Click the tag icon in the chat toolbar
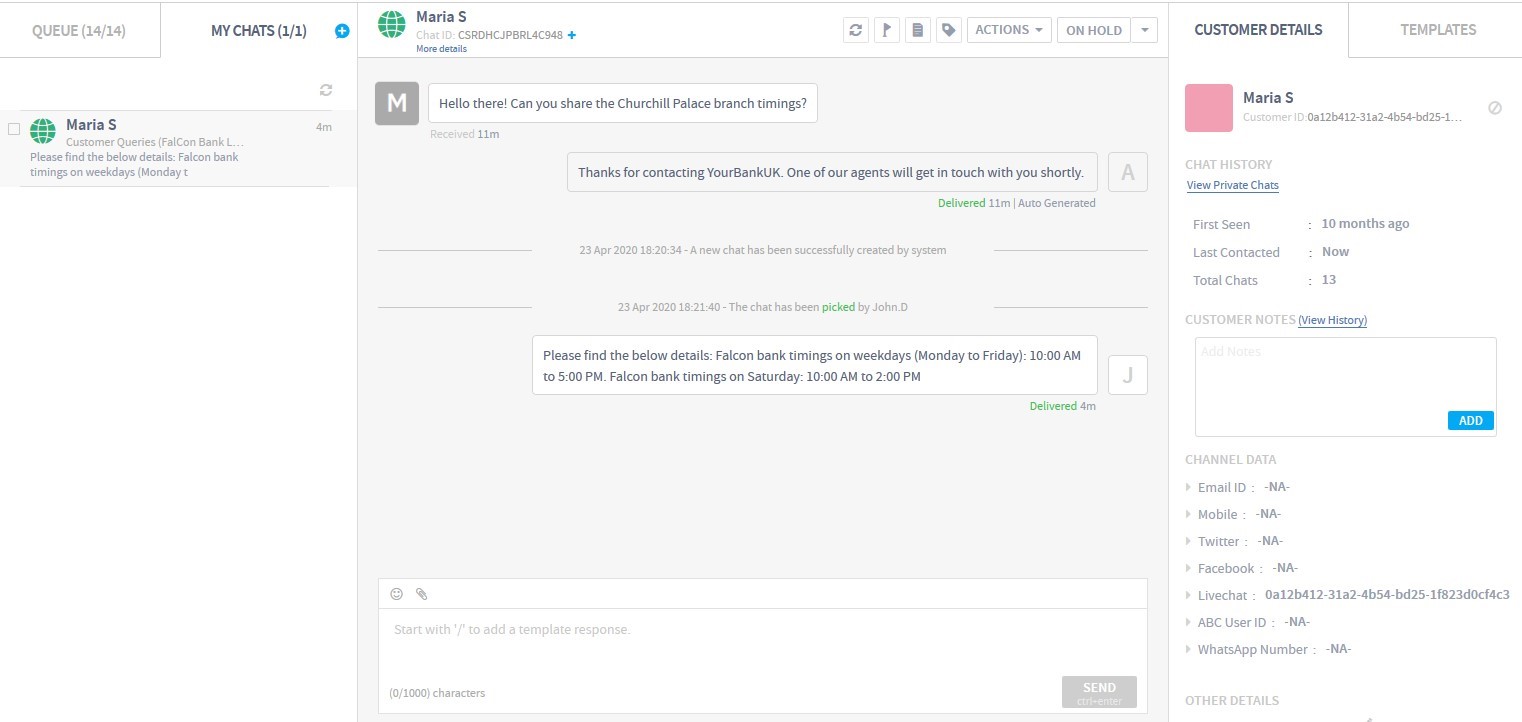The width and height of the screenshot is (1522, 722). point(948,30)
